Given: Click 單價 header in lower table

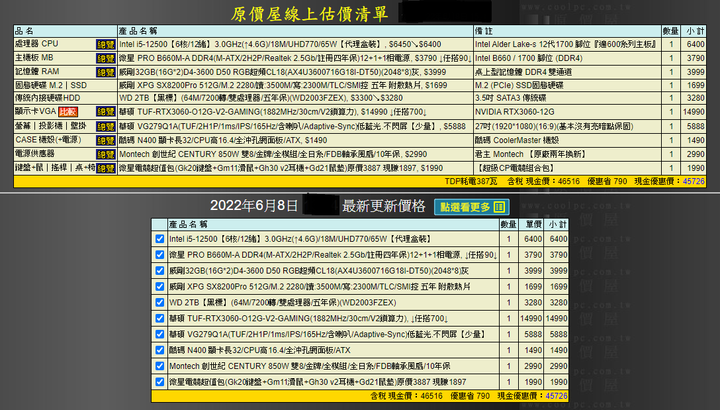Looking at the screenshot, I should pyautogui.click(x=533, y=225).
